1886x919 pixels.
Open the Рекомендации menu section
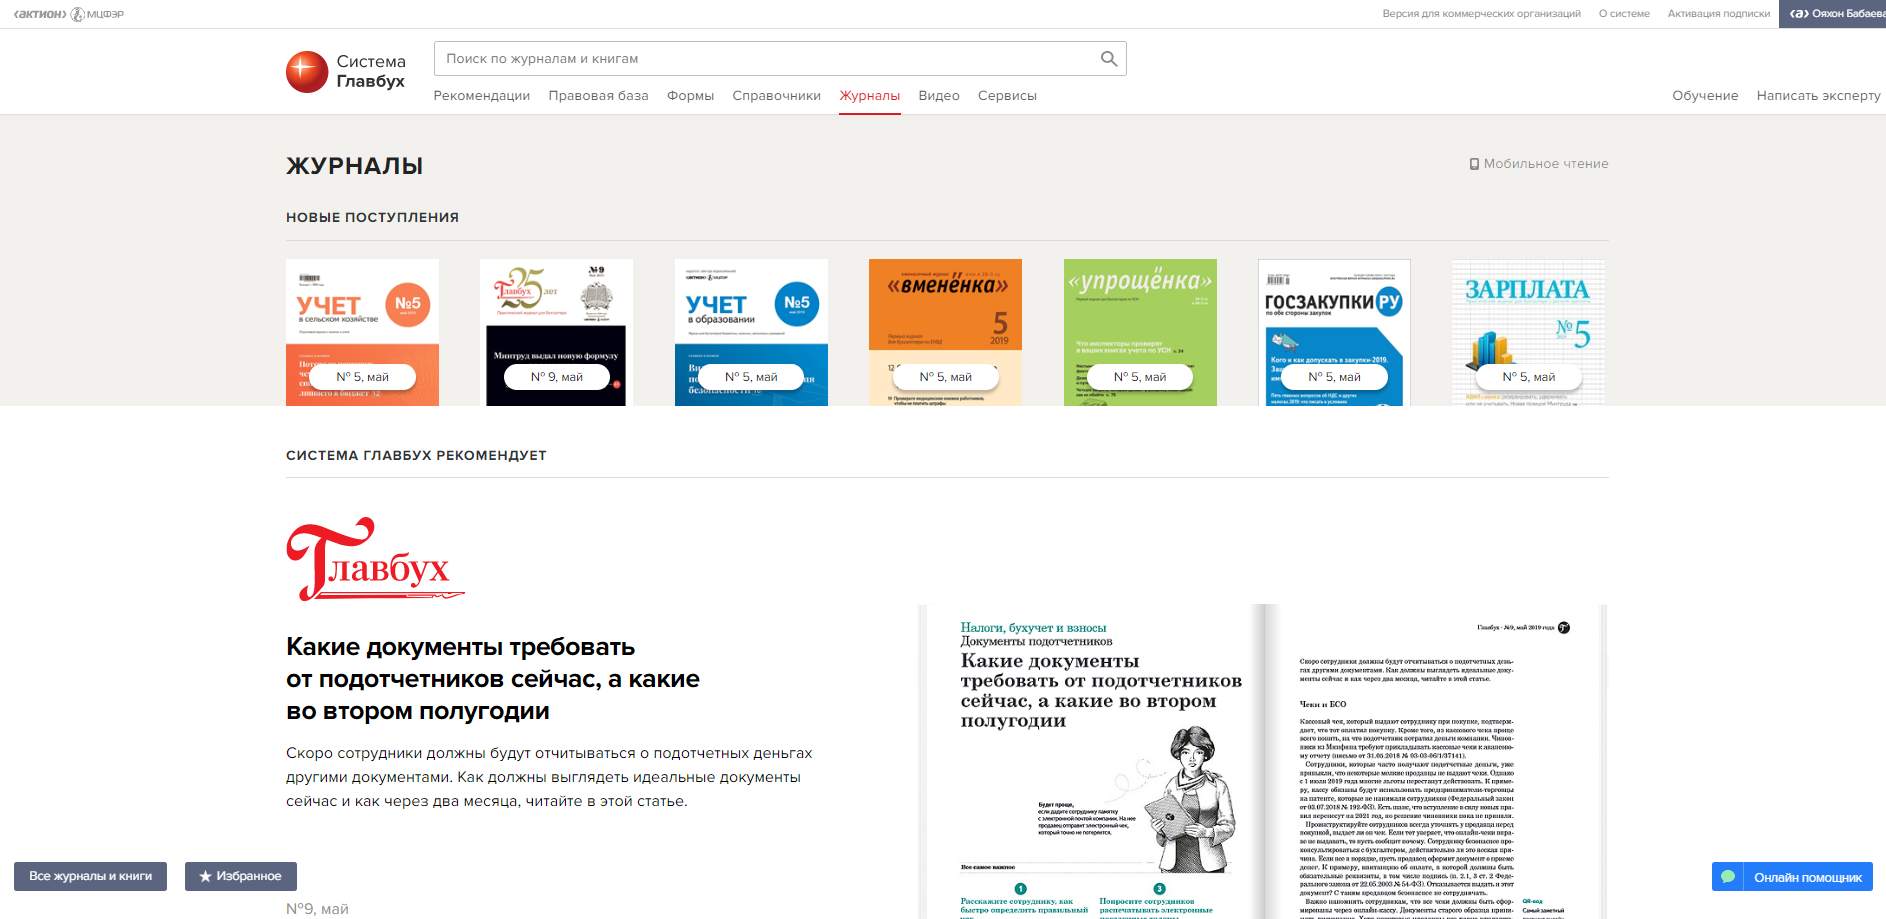(482, 96)
